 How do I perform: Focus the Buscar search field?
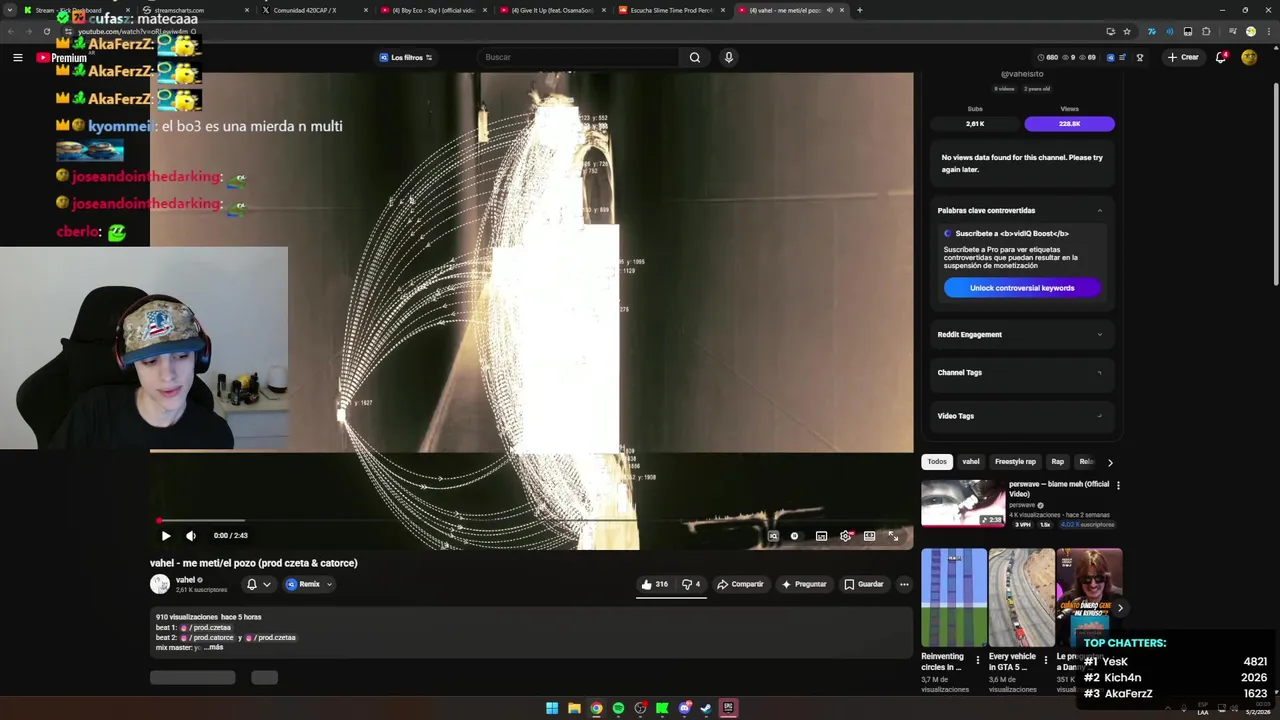(x=580, y=57)
